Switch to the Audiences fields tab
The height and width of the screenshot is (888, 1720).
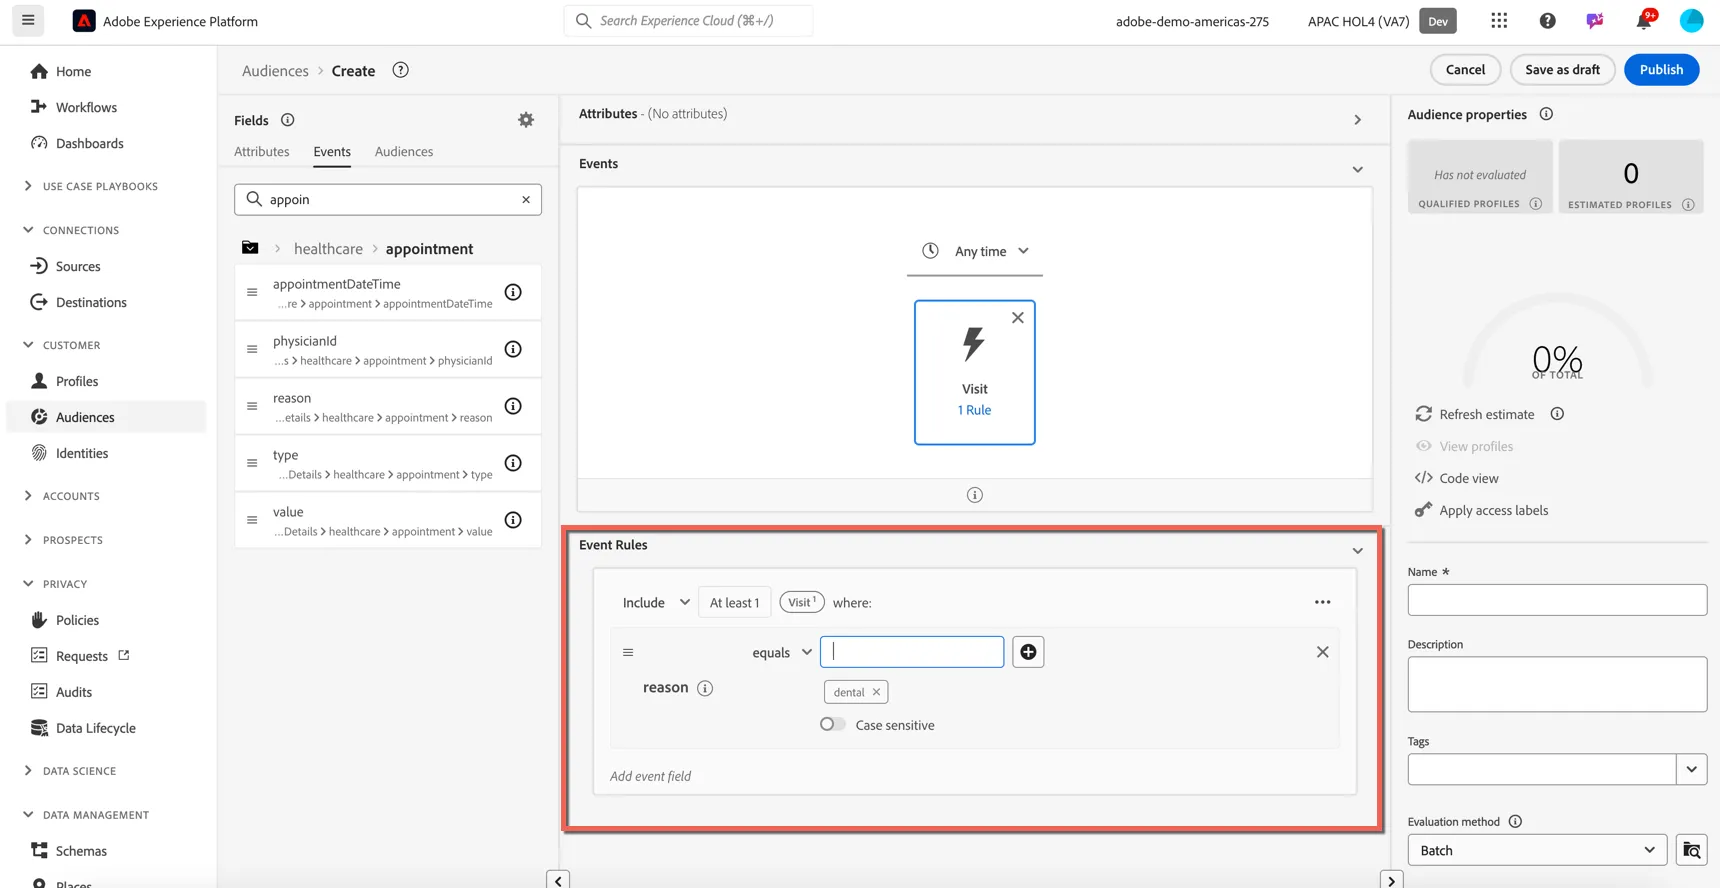404,152
